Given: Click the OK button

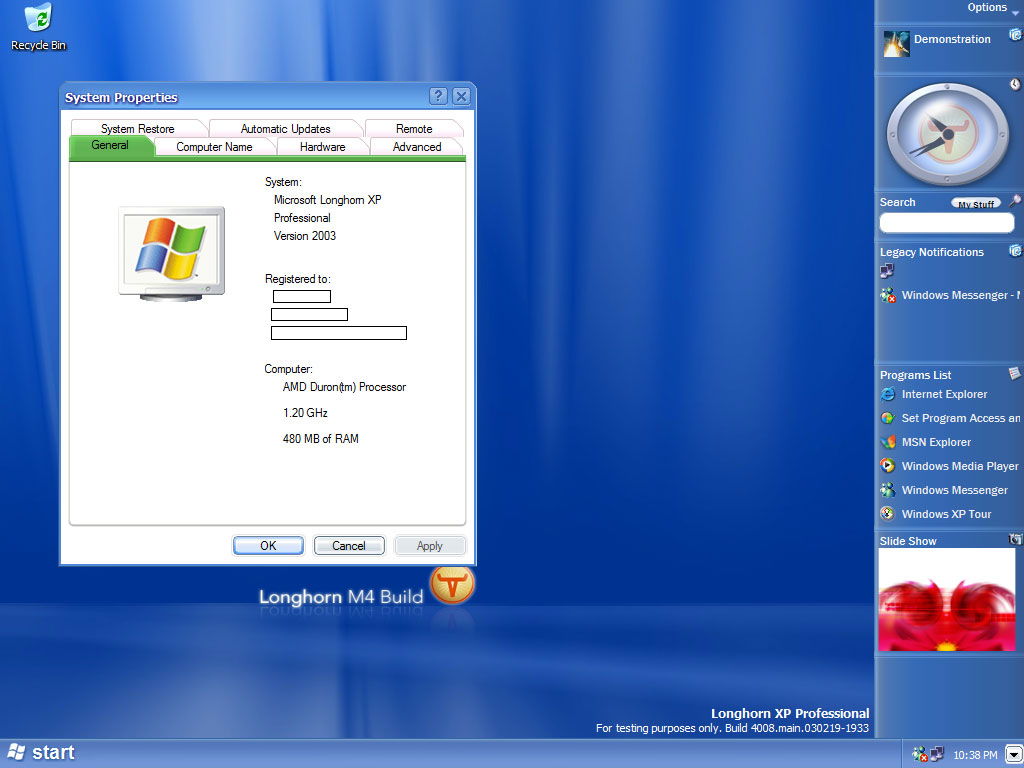Looking at the screenshot, I should pyautogui.click(x=268, y=546).
